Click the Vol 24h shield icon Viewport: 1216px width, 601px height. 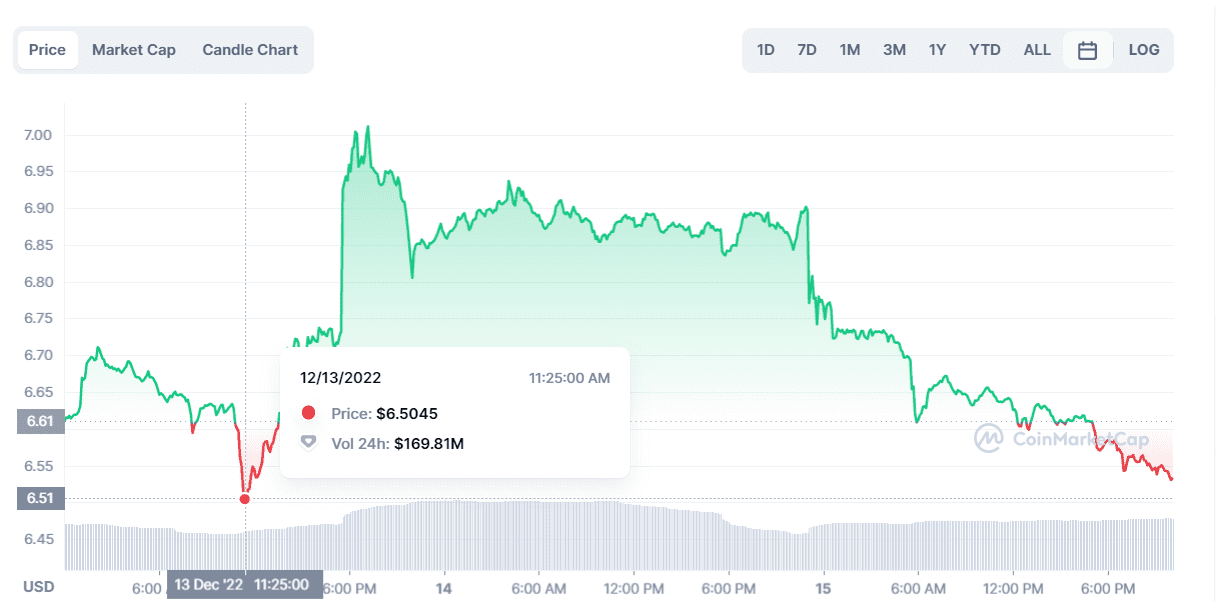tap(309, 440)
